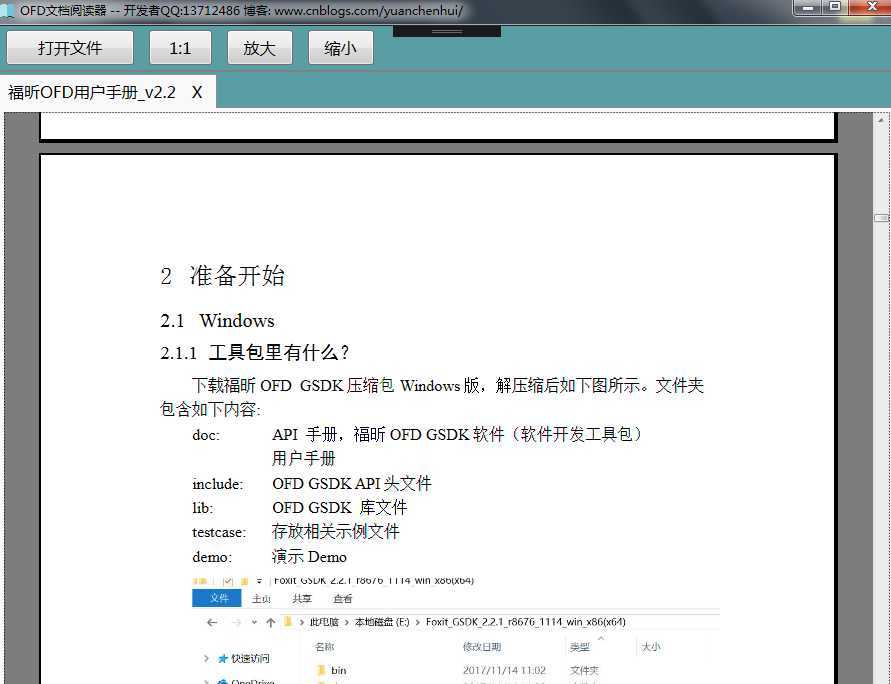Maximize the OFD reader window
This screenshot has height=684, width=891.
[835, 7]
